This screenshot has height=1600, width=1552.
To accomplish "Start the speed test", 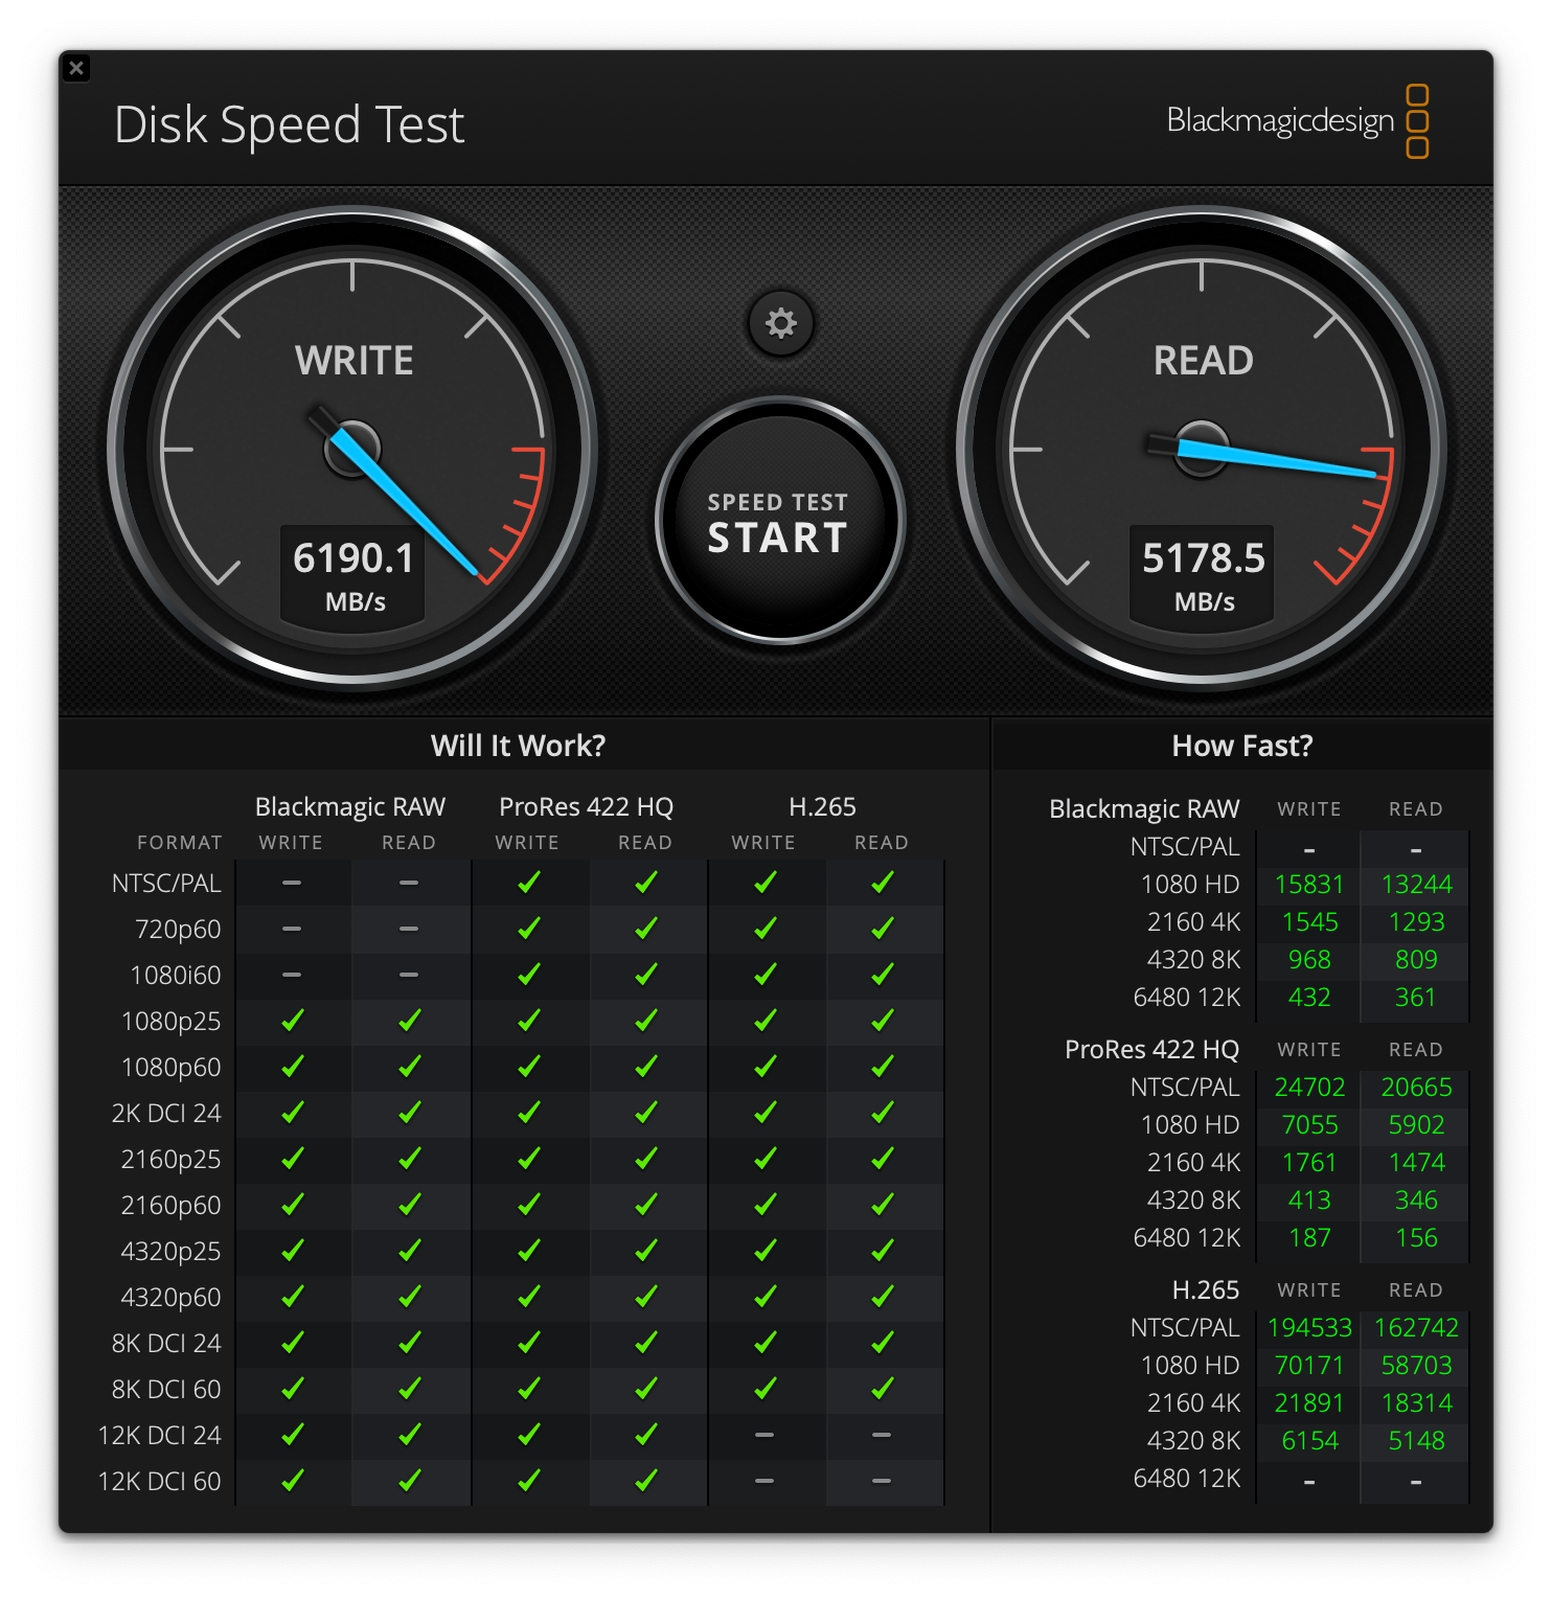I will click(x=779, y=521).
